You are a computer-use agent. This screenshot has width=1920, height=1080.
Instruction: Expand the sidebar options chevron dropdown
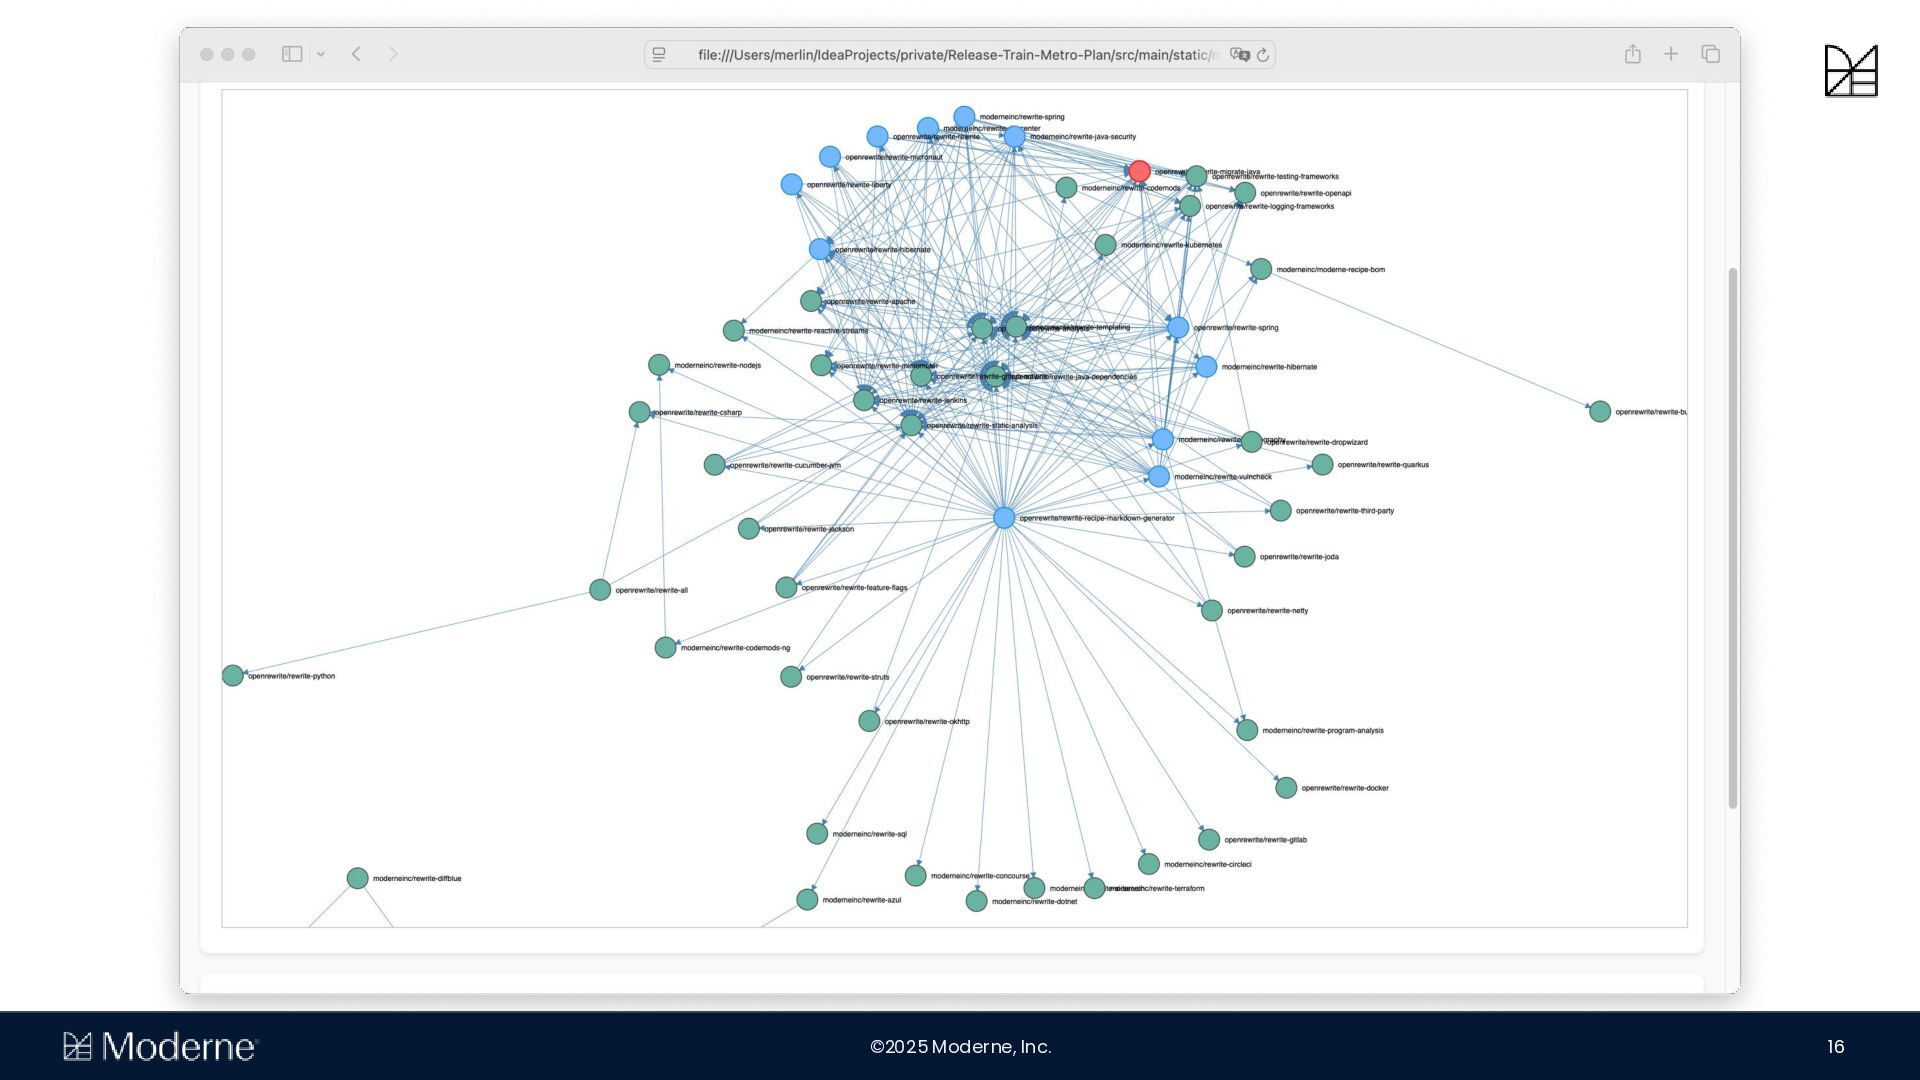point(321,55)
